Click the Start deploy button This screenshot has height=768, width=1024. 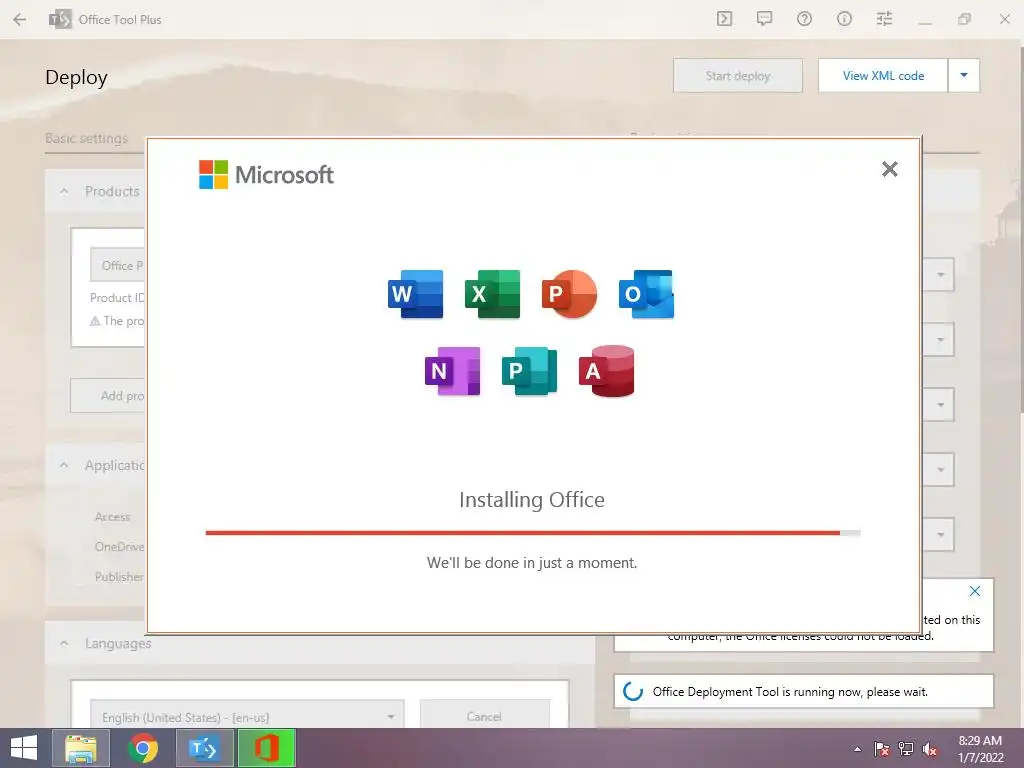coord(738,76)
